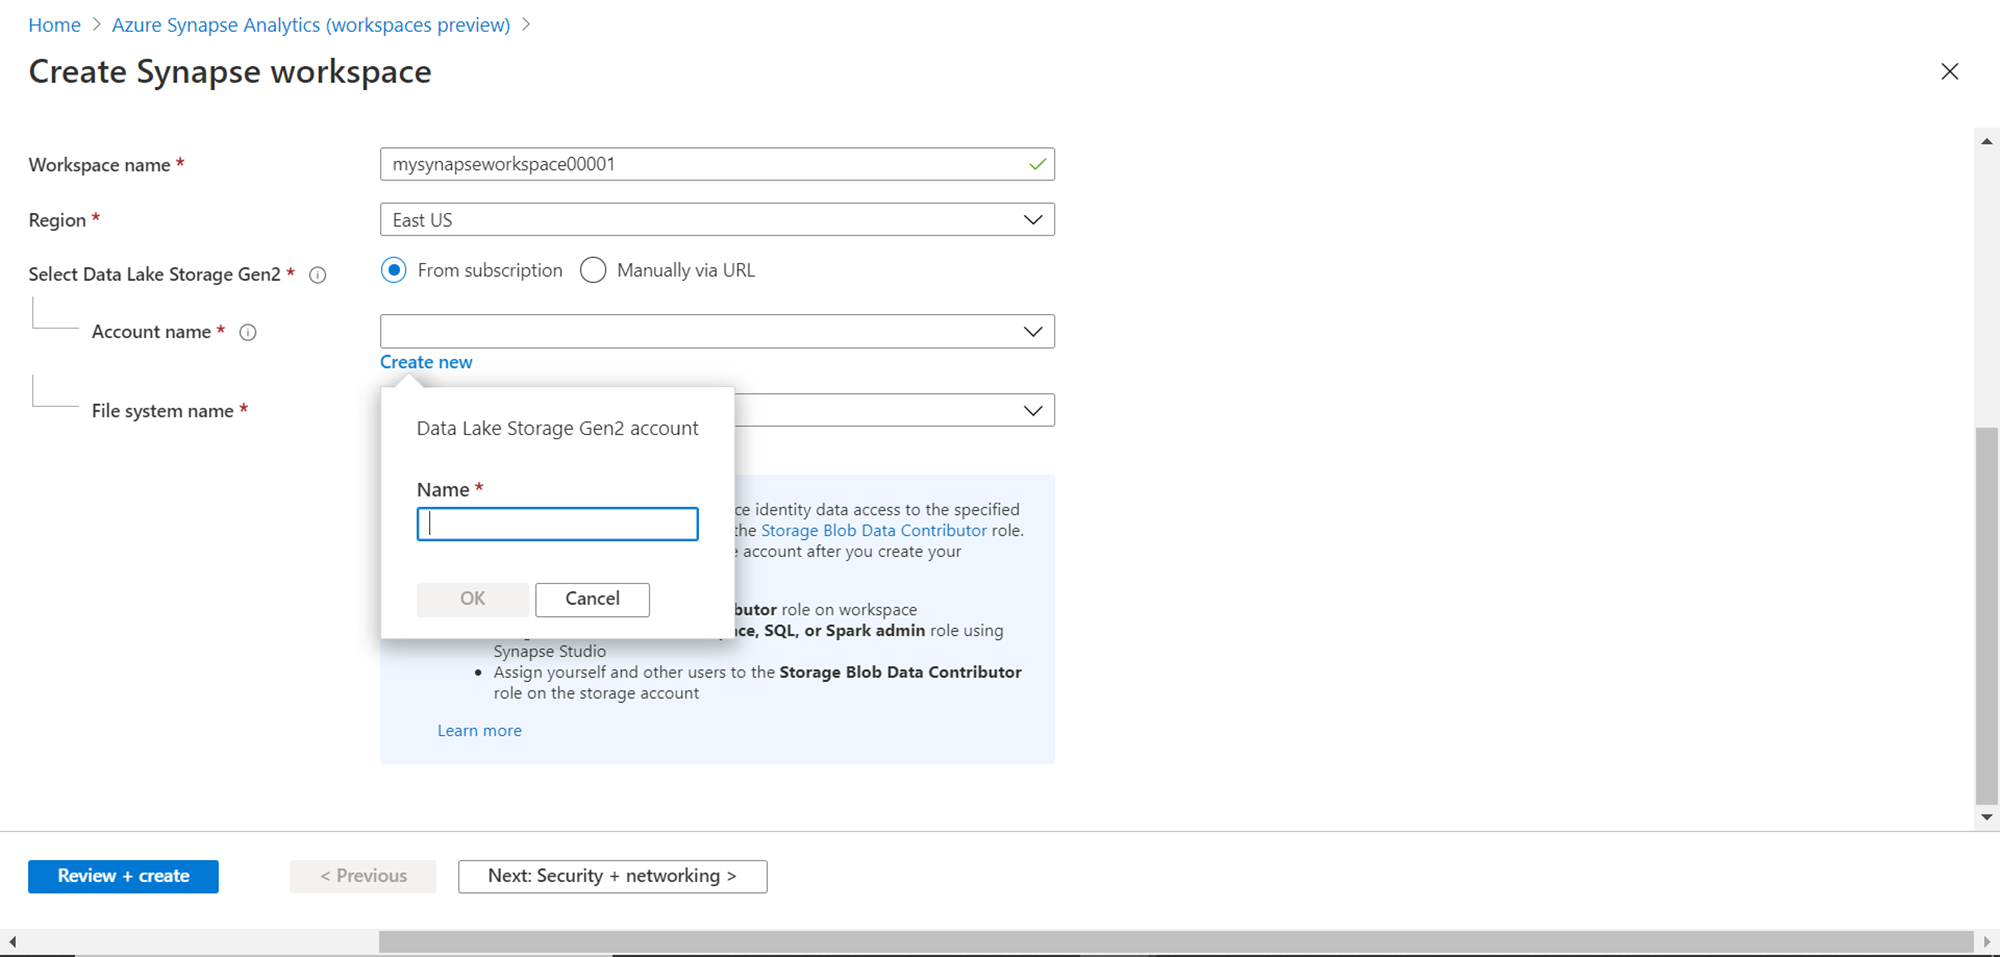This screenshot has height=957, width=2000.
Task: Click the File system name label
Action: [163, 411]
